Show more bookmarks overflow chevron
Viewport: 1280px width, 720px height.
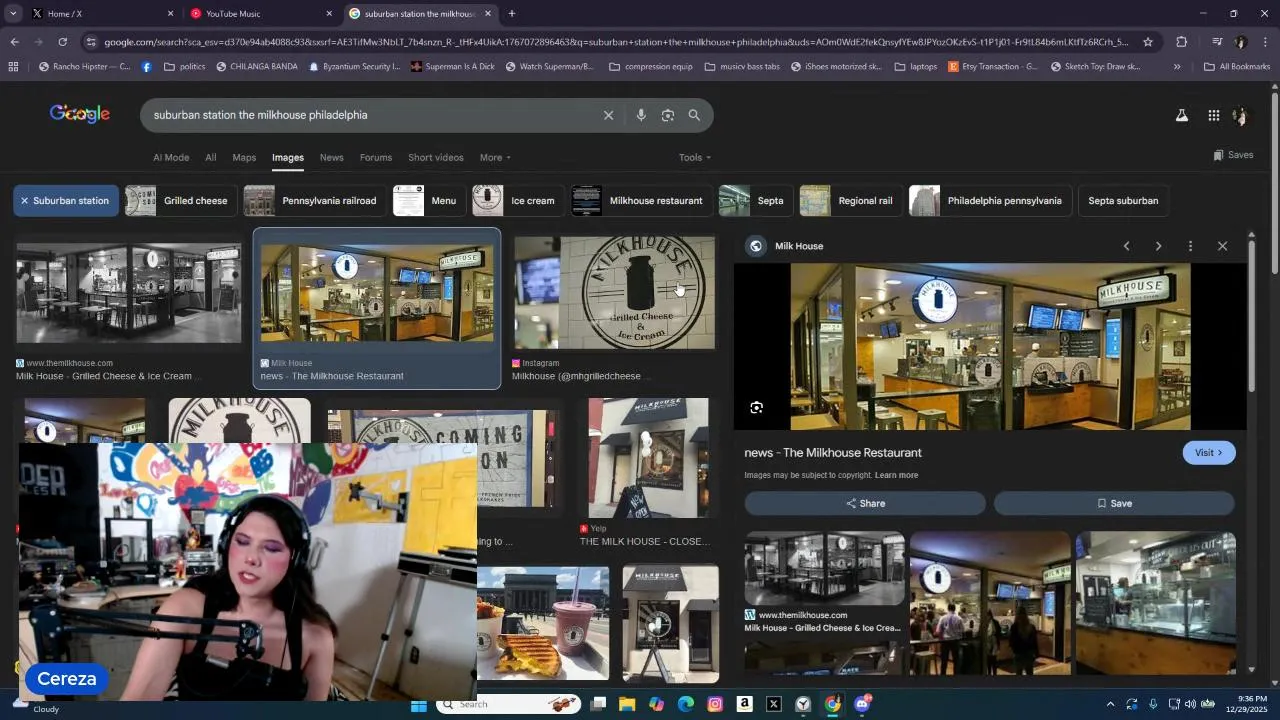tap(1177, 67)
